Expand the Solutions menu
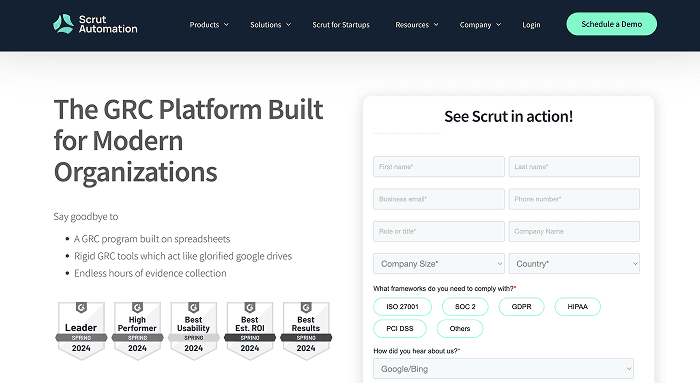Image resolution: width=700 pixels, height=383 pixels. click(x=271, y=25)
